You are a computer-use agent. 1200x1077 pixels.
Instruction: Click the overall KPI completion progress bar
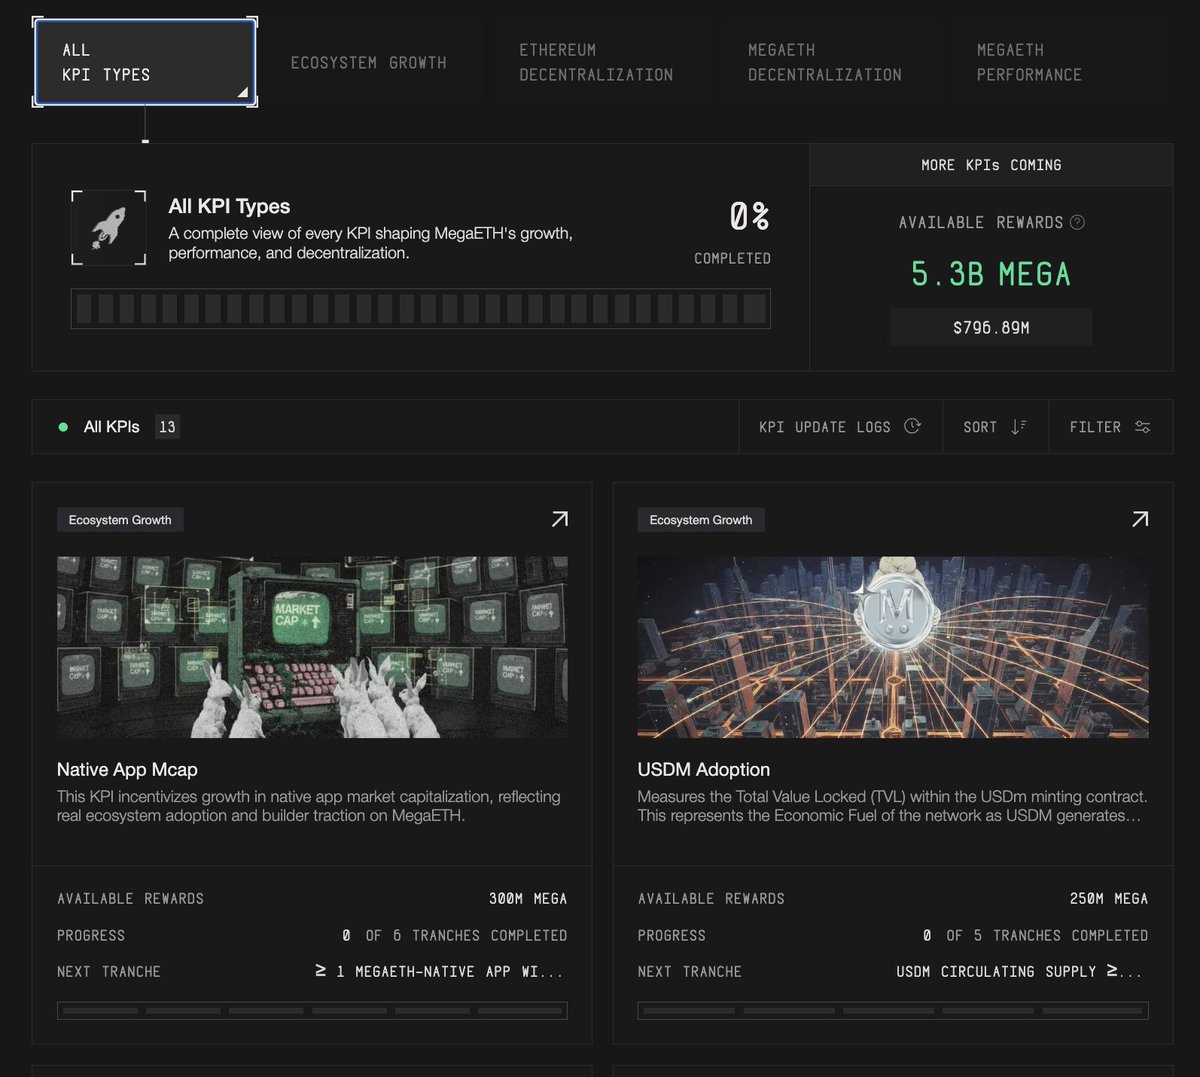click(421, 309)
